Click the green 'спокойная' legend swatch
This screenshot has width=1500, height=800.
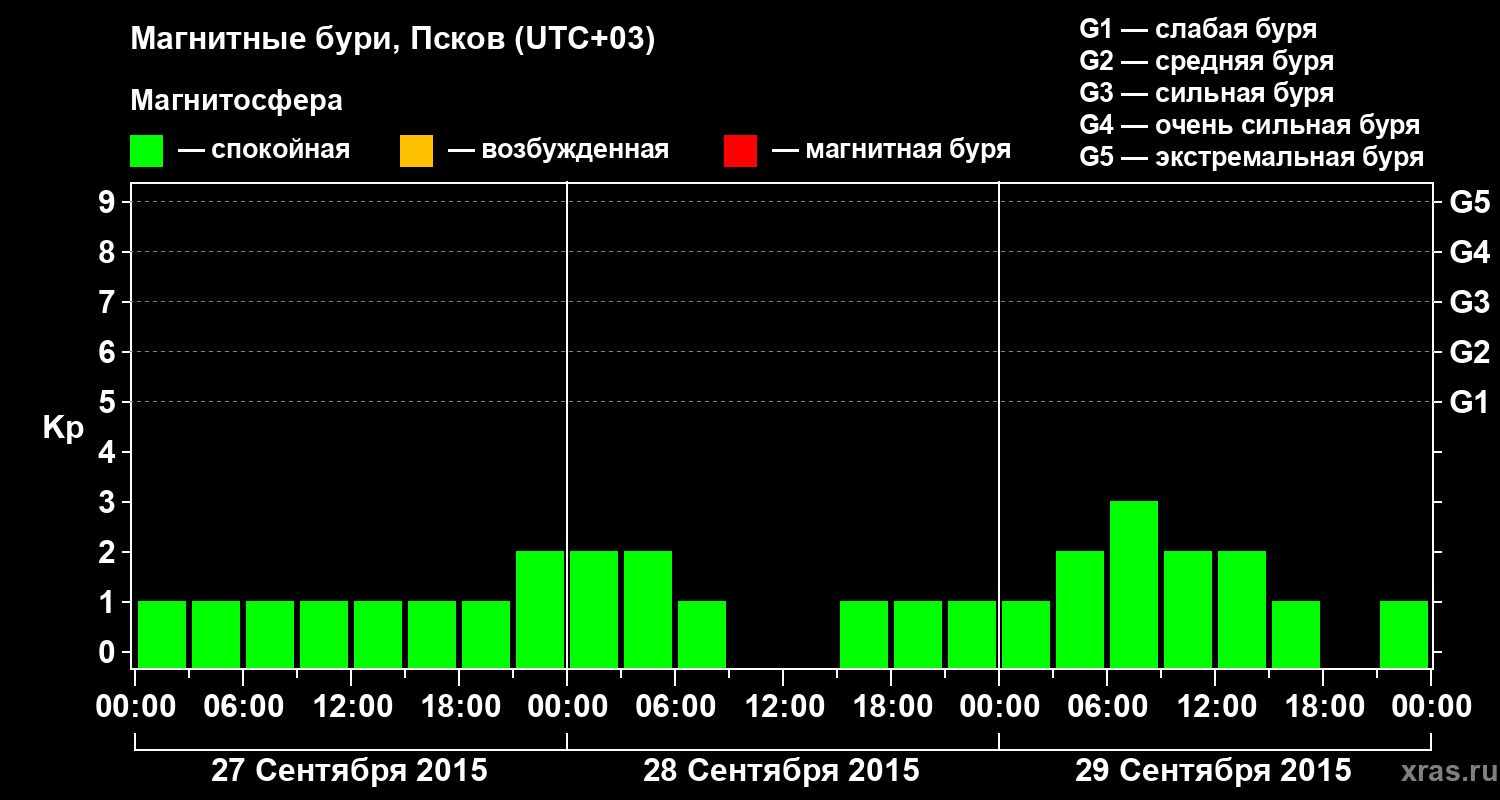point(146,151)
